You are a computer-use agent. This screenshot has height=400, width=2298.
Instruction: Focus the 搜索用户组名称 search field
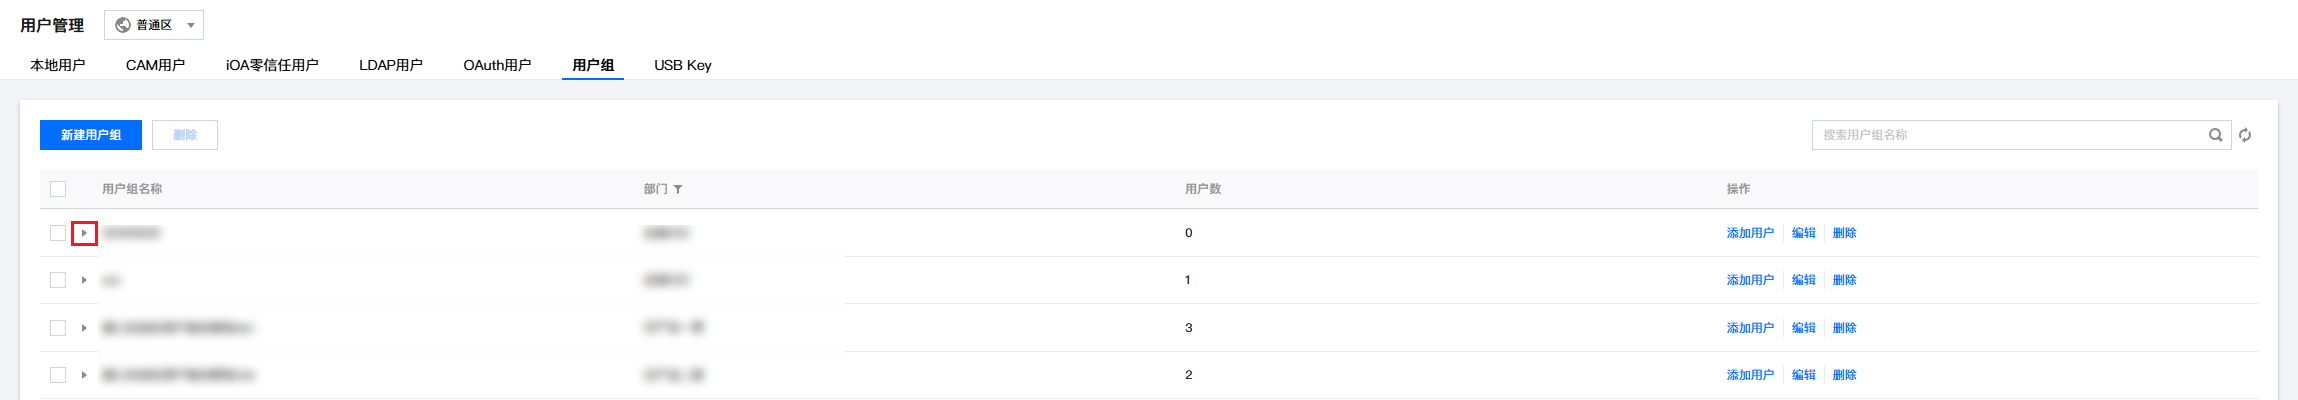(2010, 135)
